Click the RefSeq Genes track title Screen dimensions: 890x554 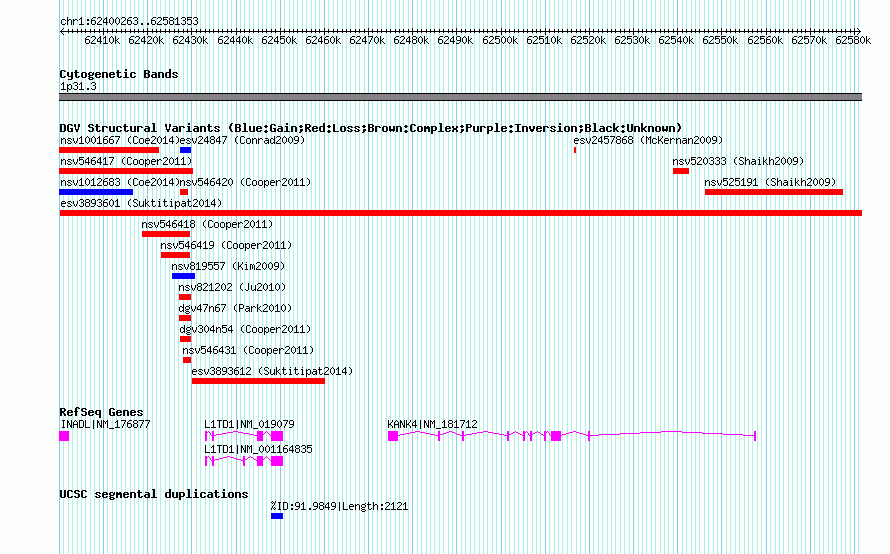[x=102, y=412]
